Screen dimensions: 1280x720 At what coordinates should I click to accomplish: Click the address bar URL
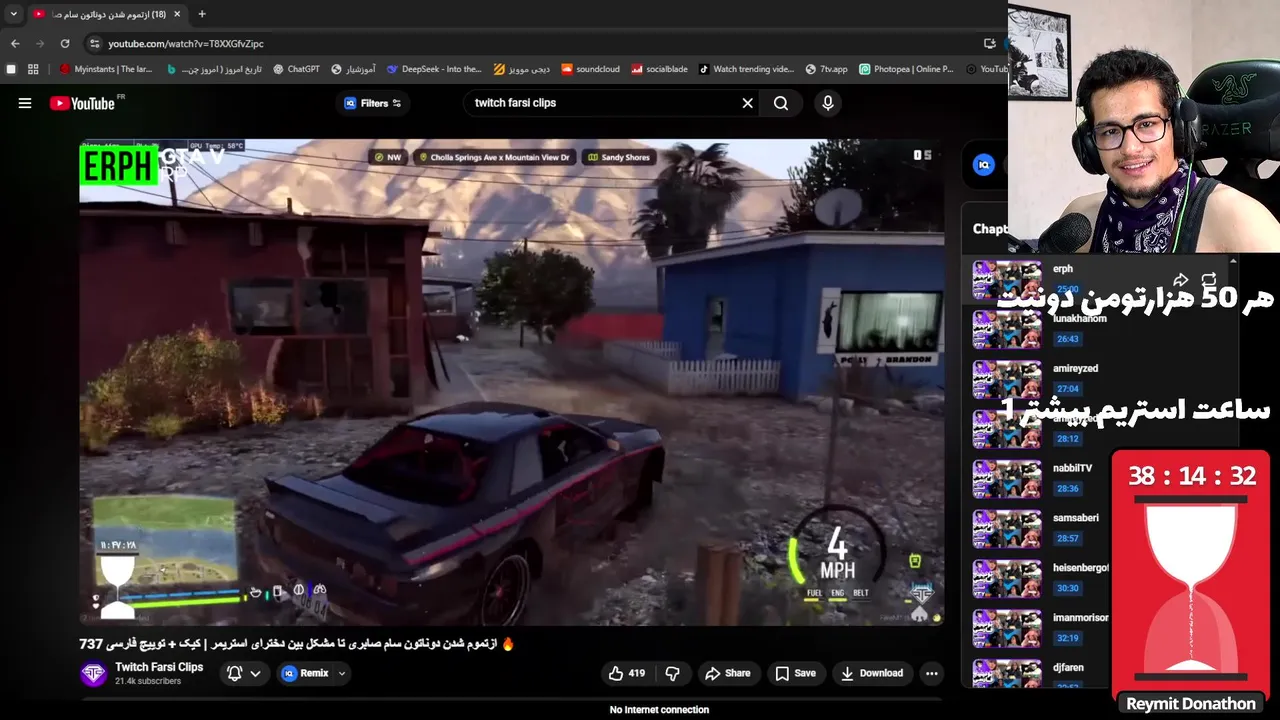click(186, 44)
